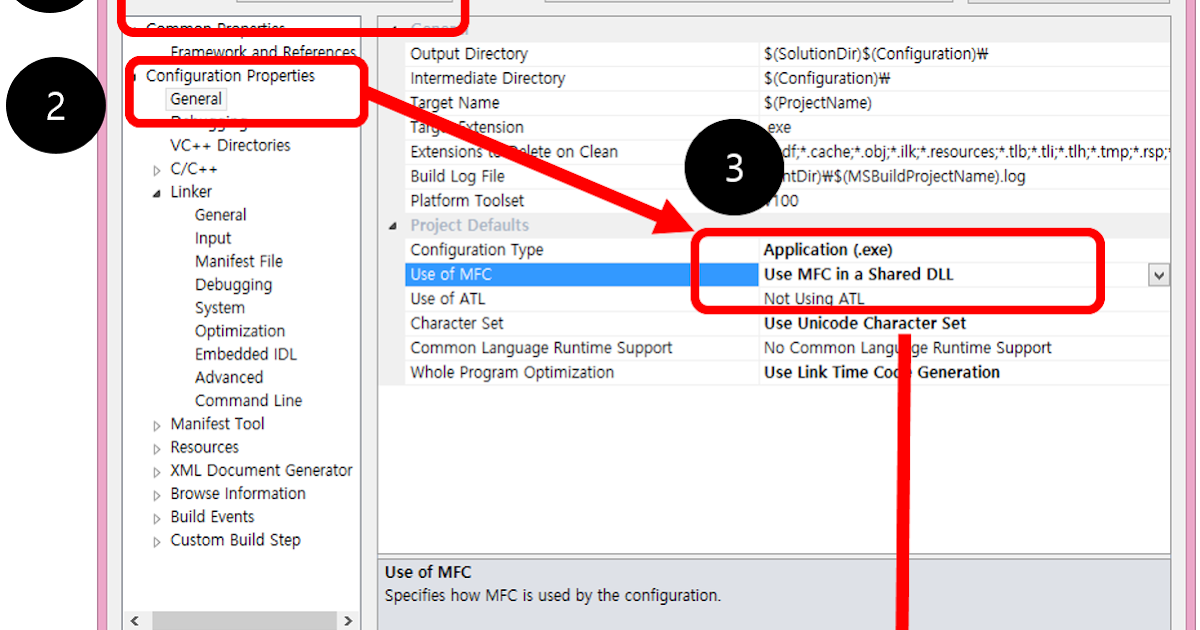Viewport: 1200px width, 630px height.
Task: Expand the Browse Information node
Action: point(157,495)
